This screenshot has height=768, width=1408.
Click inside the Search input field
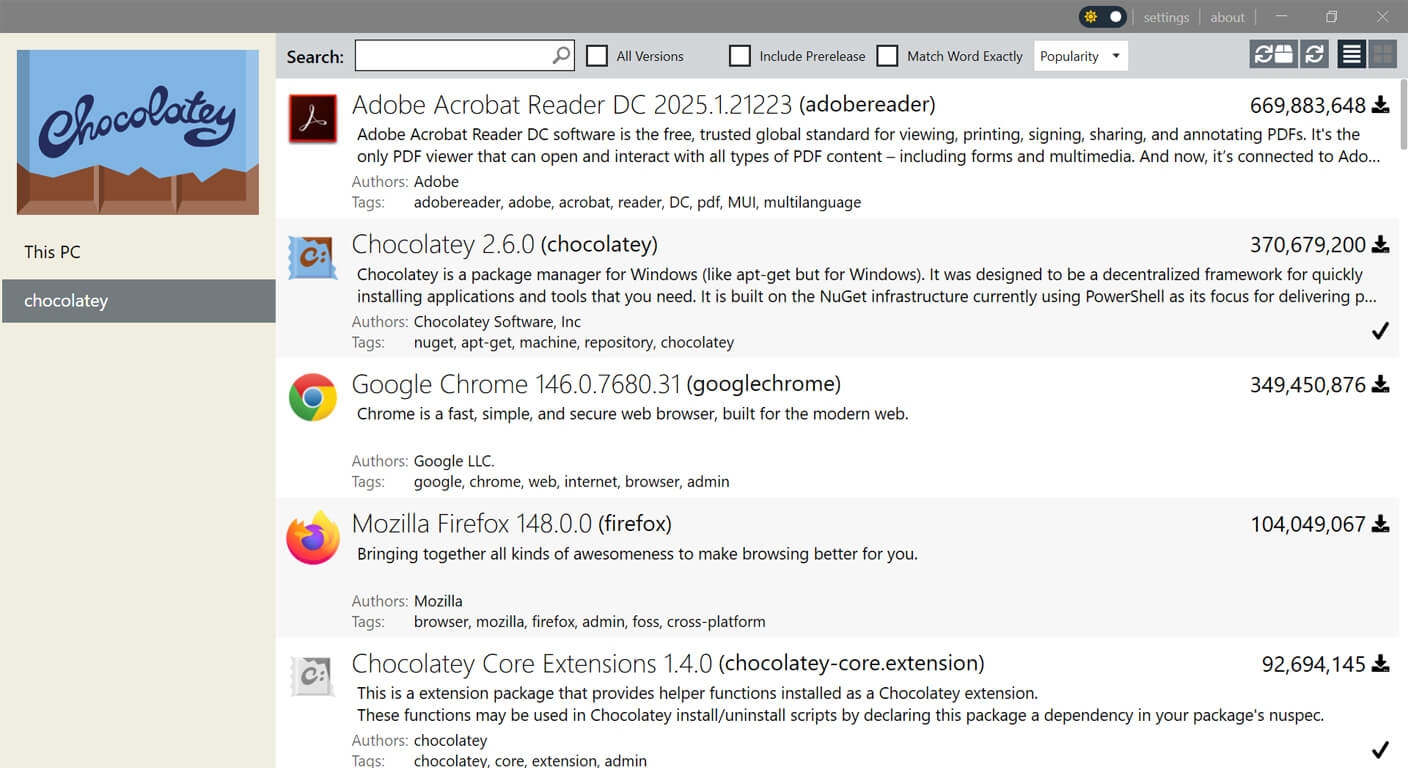pyautogui.click(x=464, y=56)
